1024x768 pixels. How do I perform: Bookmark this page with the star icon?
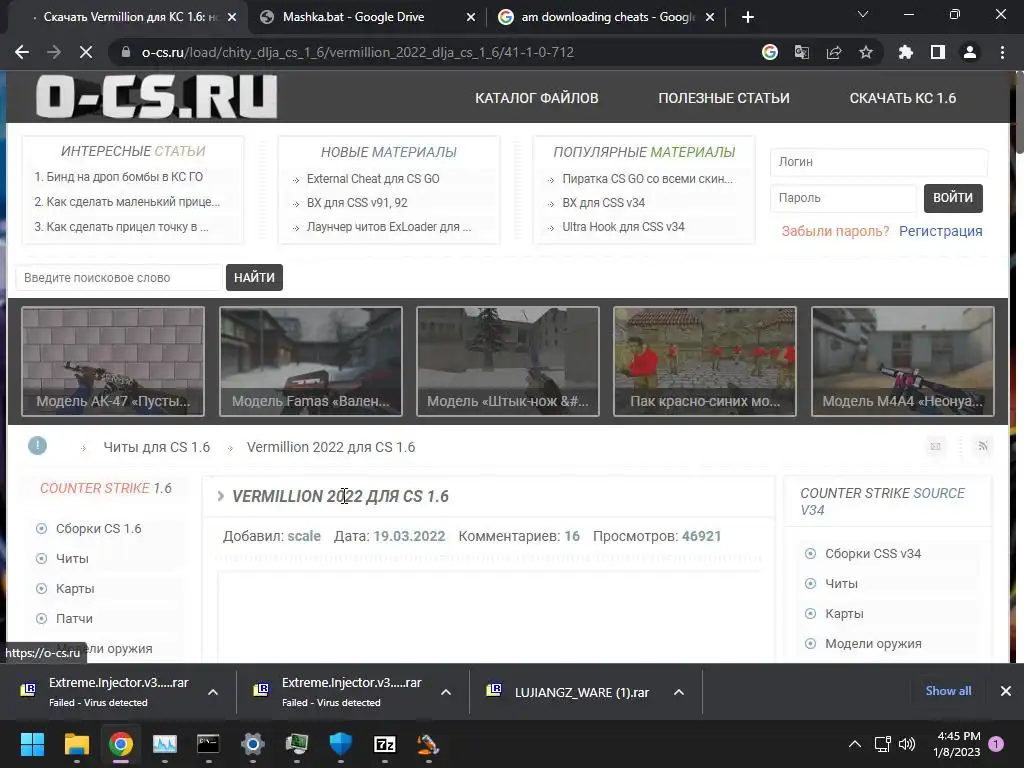pos(866,52)
